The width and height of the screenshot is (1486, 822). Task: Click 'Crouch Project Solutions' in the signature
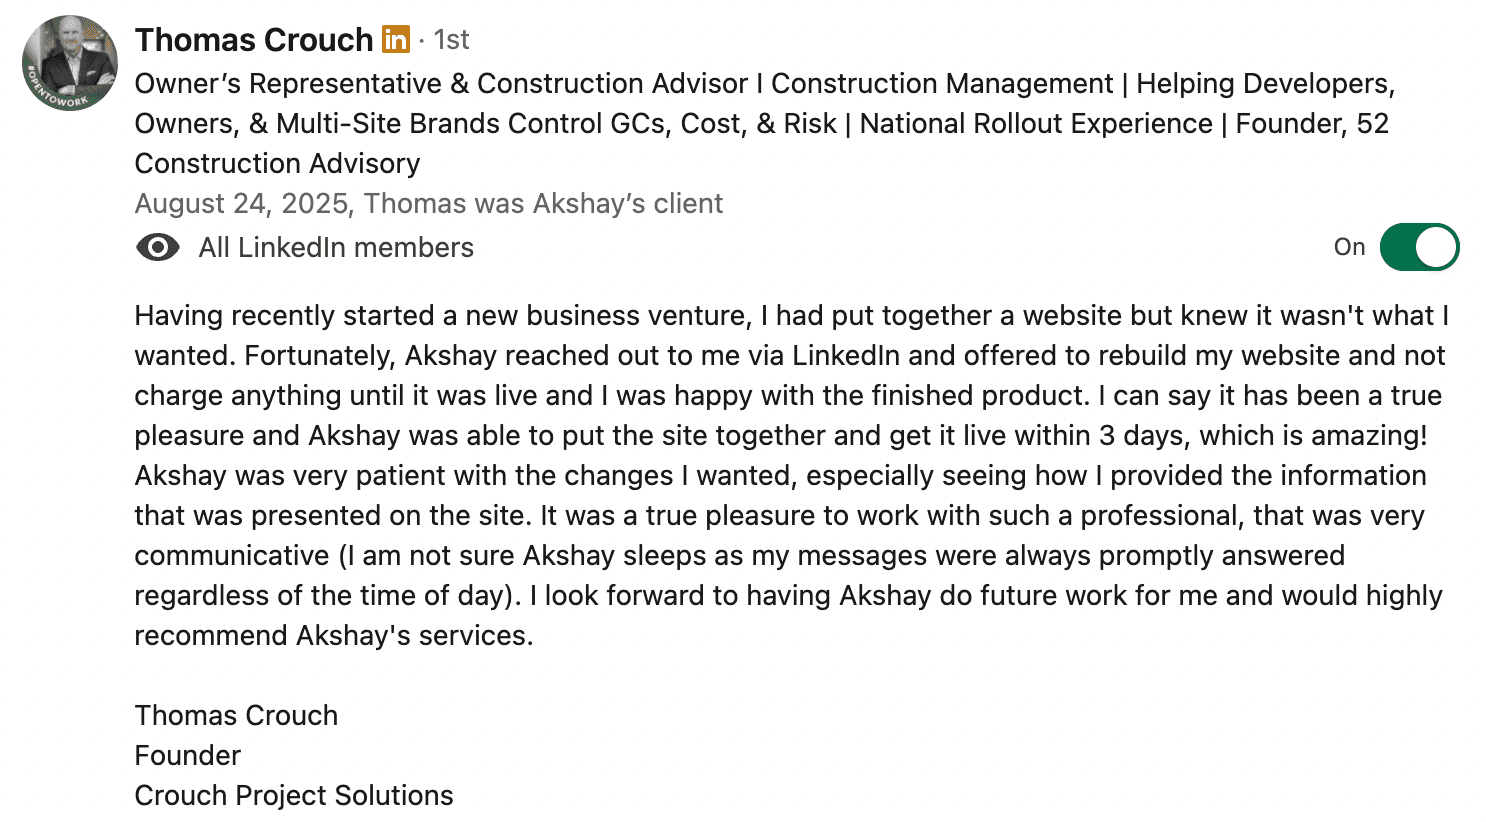(x=293, y=795)
